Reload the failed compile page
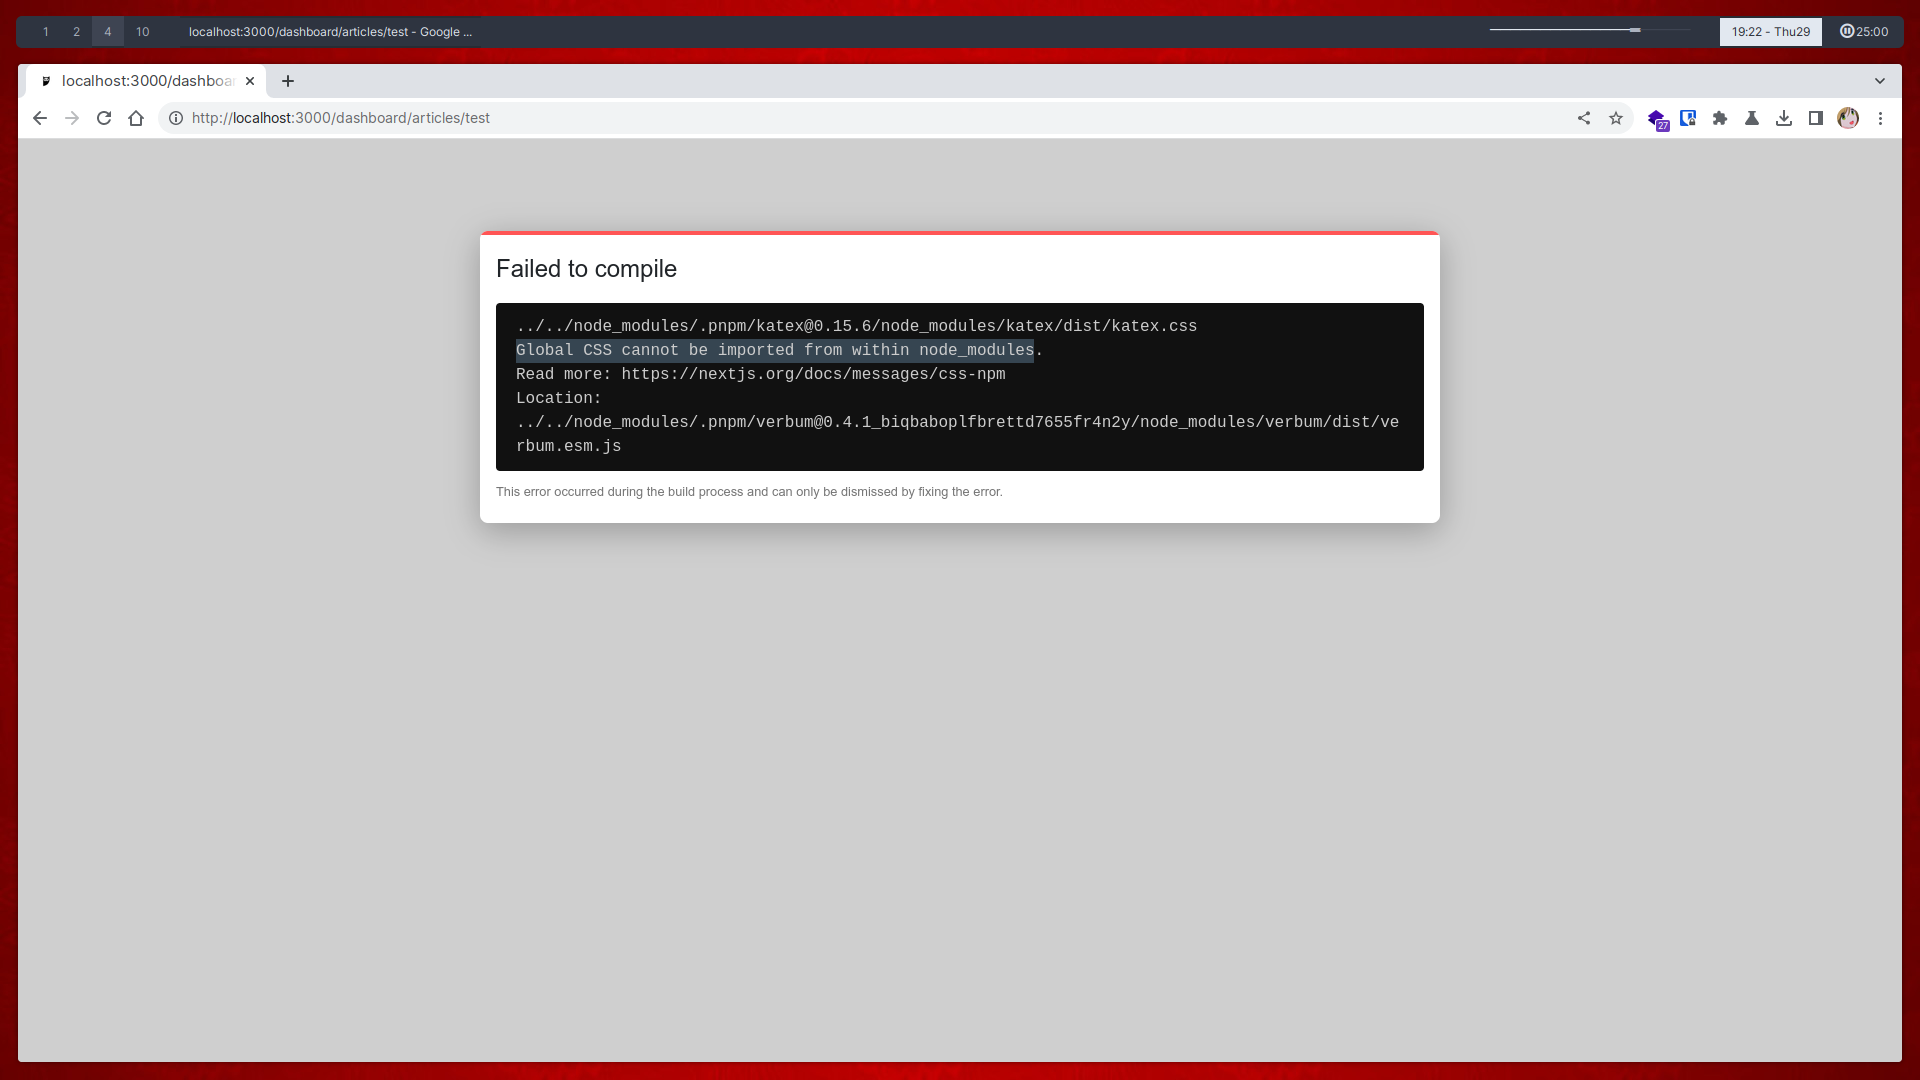Screen dimensions: 1920x1080 [104, 118]
